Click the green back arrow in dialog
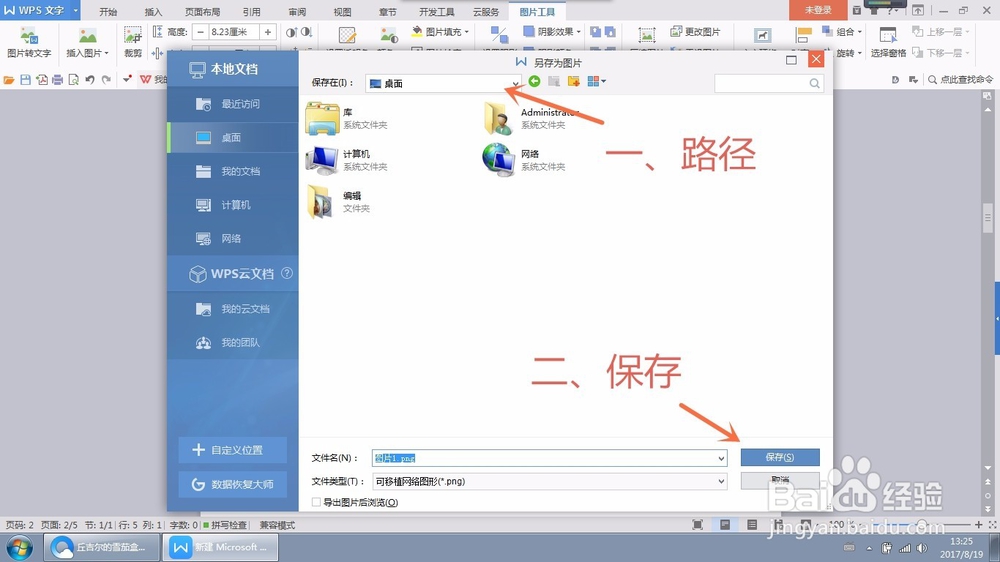 point(534,82)
